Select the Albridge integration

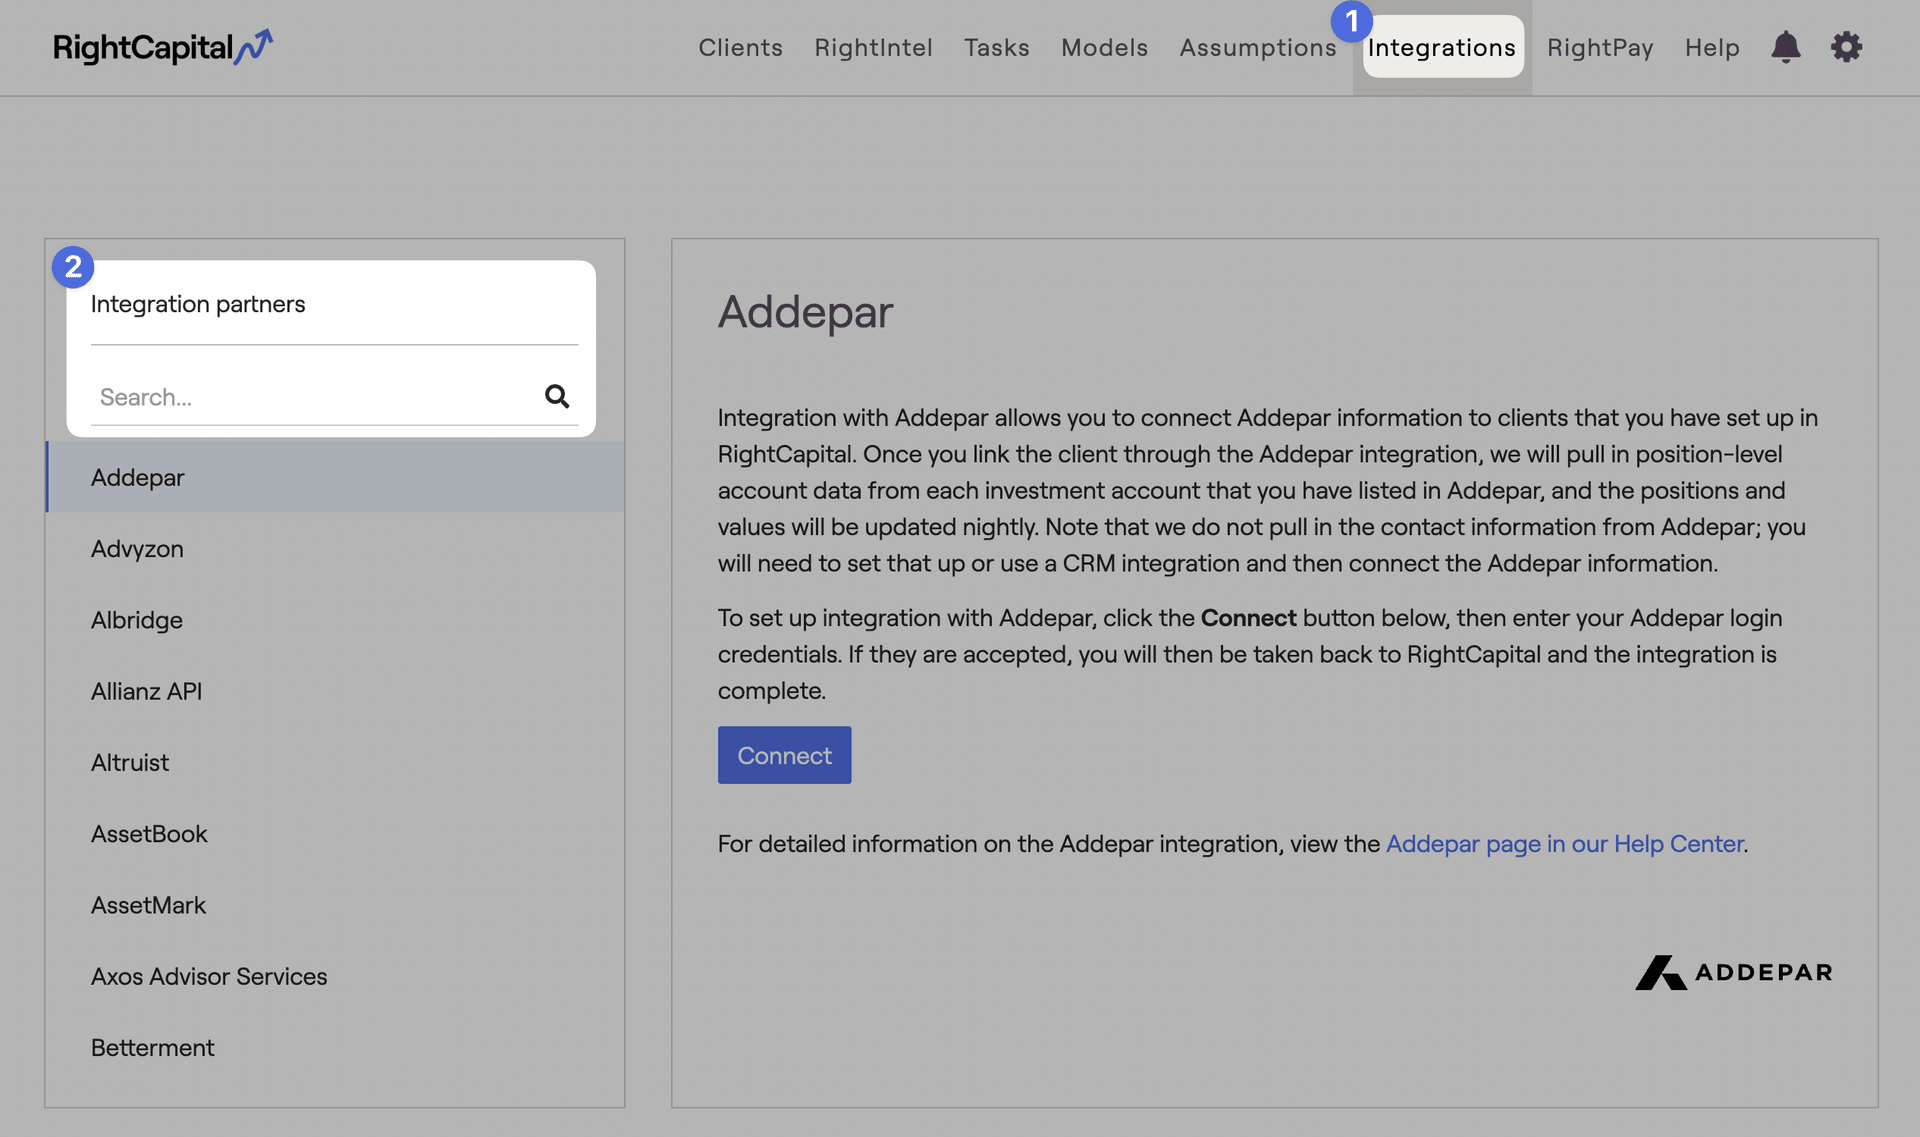(335, 620)
